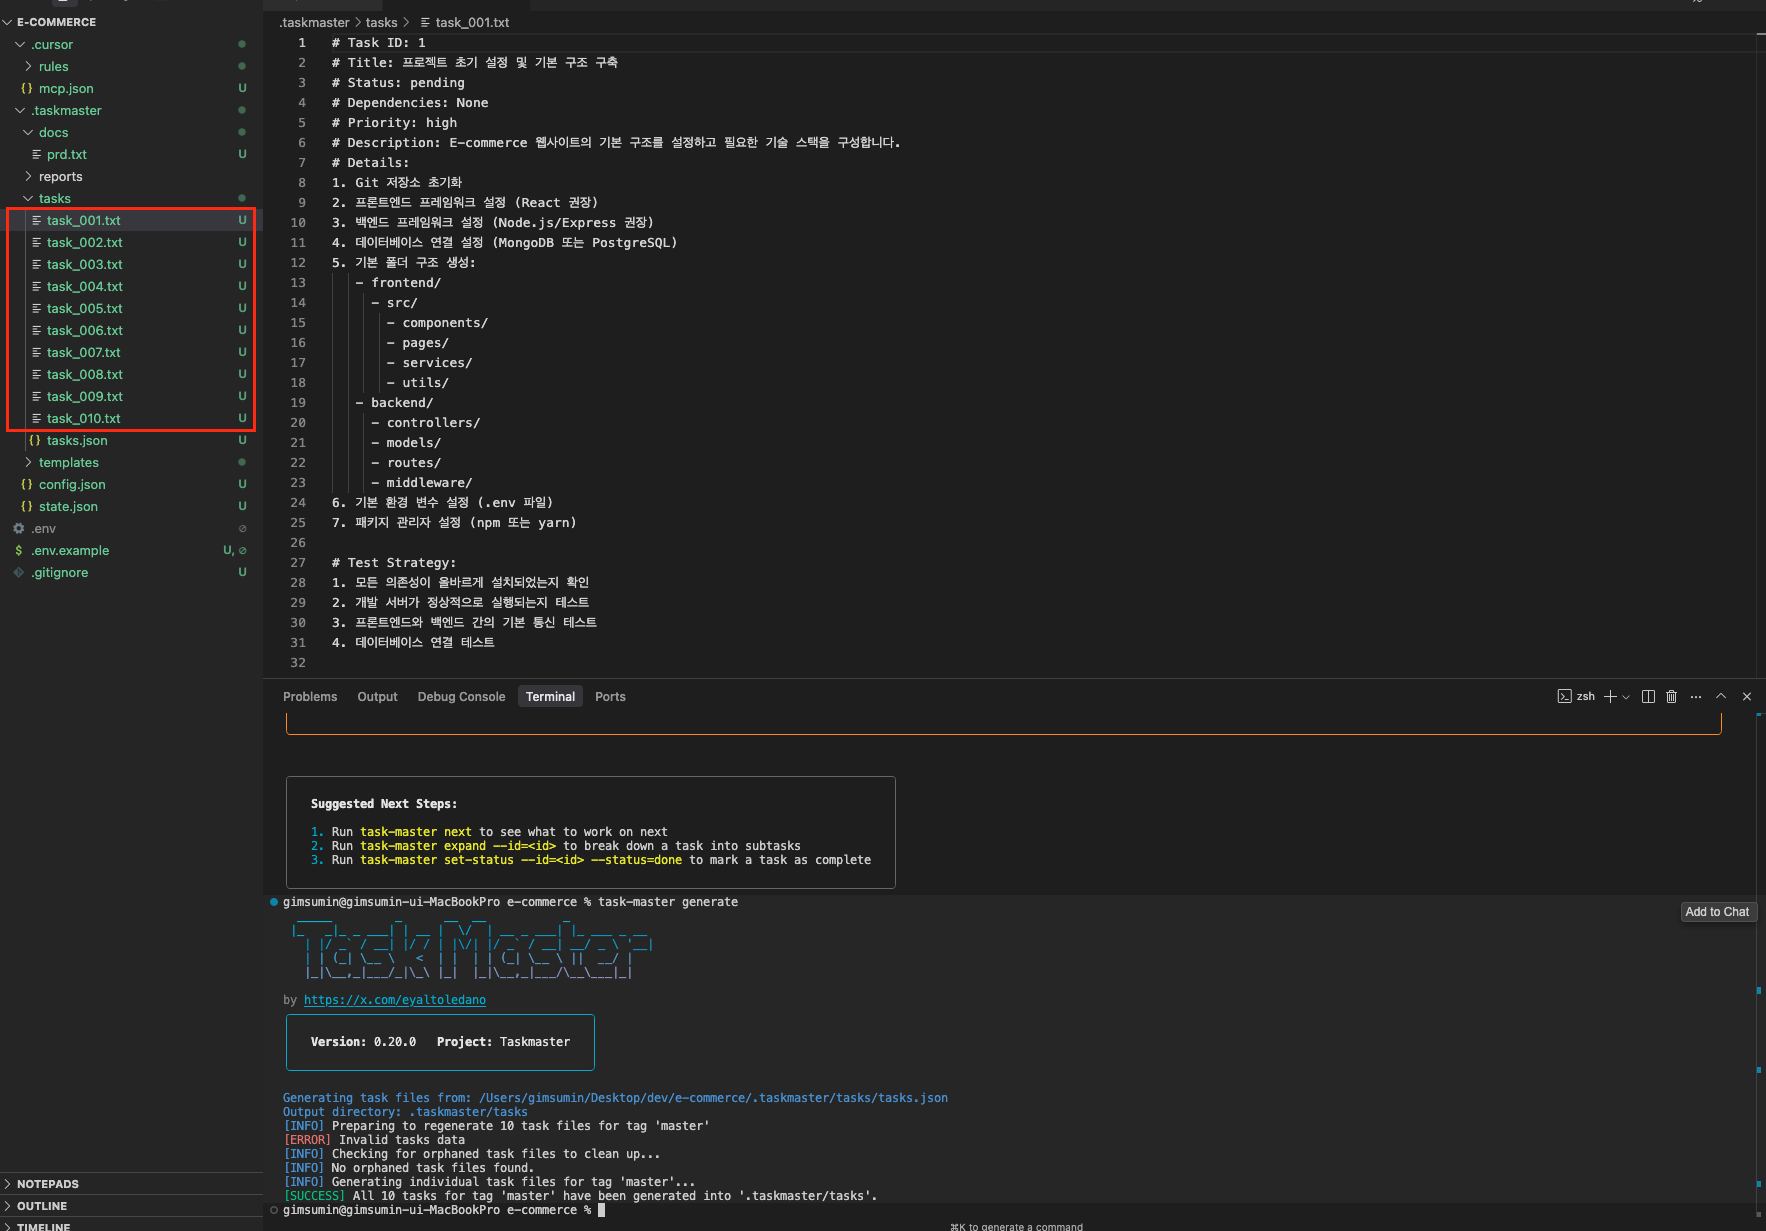Click the gear icon beside .env
Viewport: 1766px width, 1231px height.
18,528
